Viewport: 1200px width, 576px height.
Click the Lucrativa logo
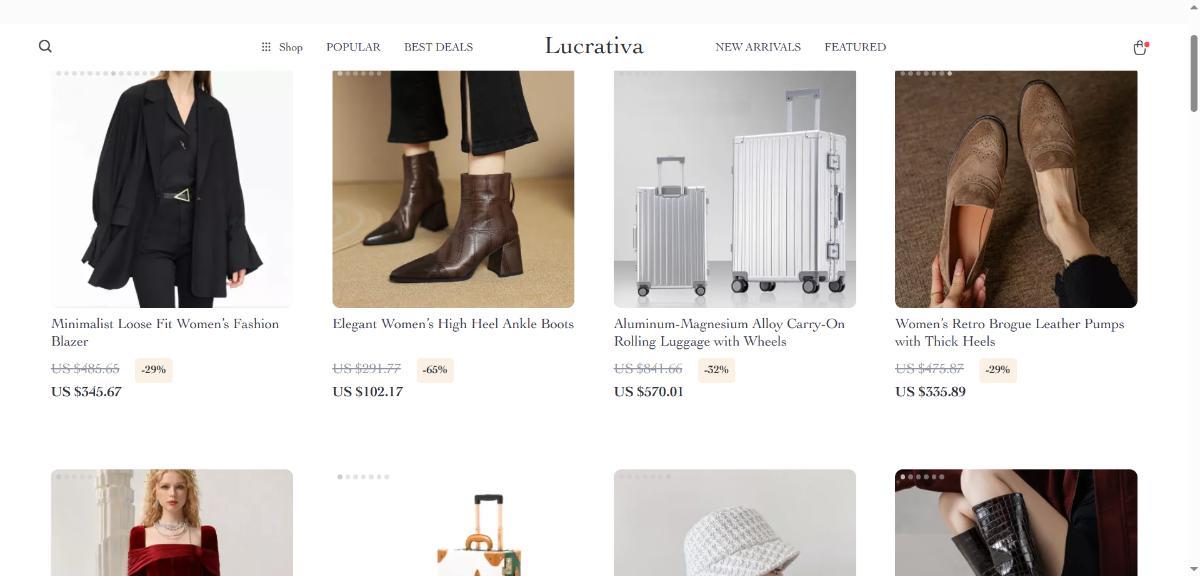[x=594, y=46]
